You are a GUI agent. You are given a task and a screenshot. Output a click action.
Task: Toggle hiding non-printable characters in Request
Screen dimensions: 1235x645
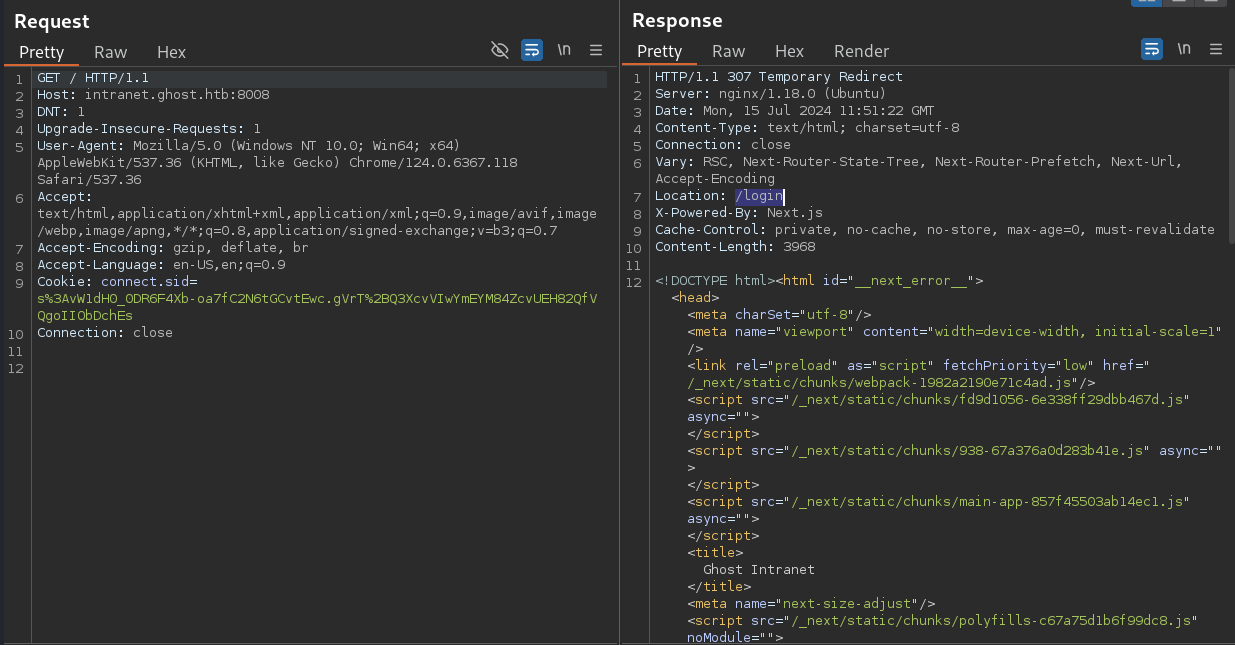pos(500,50)
